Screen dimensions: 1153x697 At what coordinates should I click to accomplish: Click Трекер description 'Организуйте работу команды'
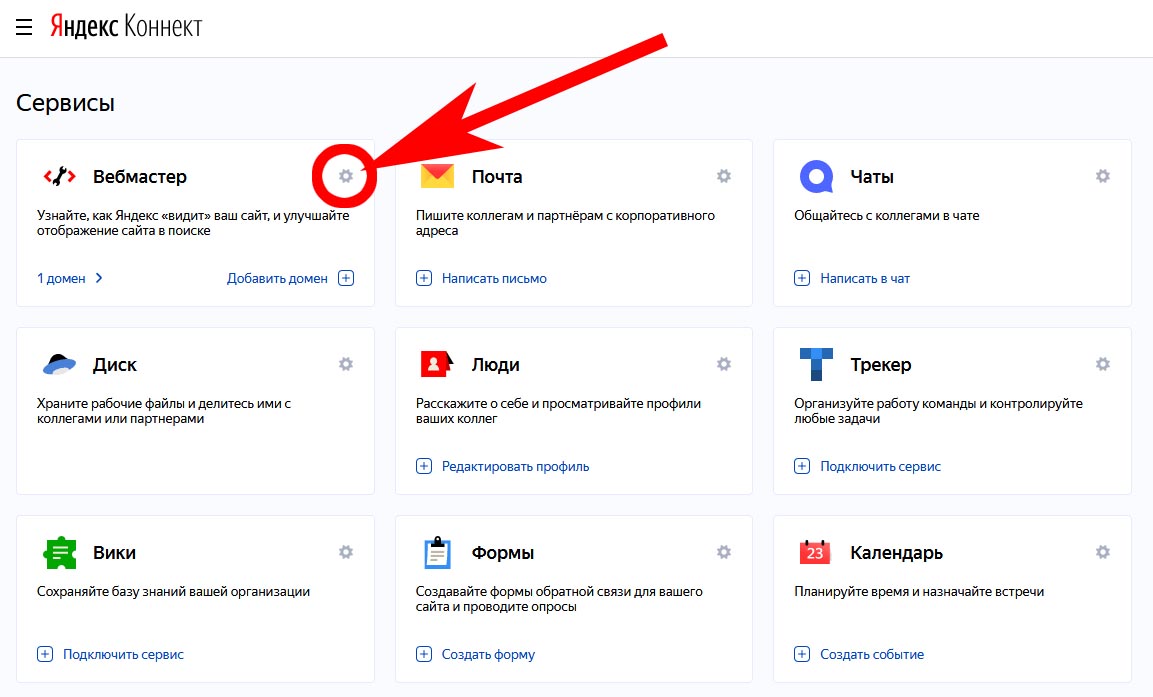click(938, 411)
